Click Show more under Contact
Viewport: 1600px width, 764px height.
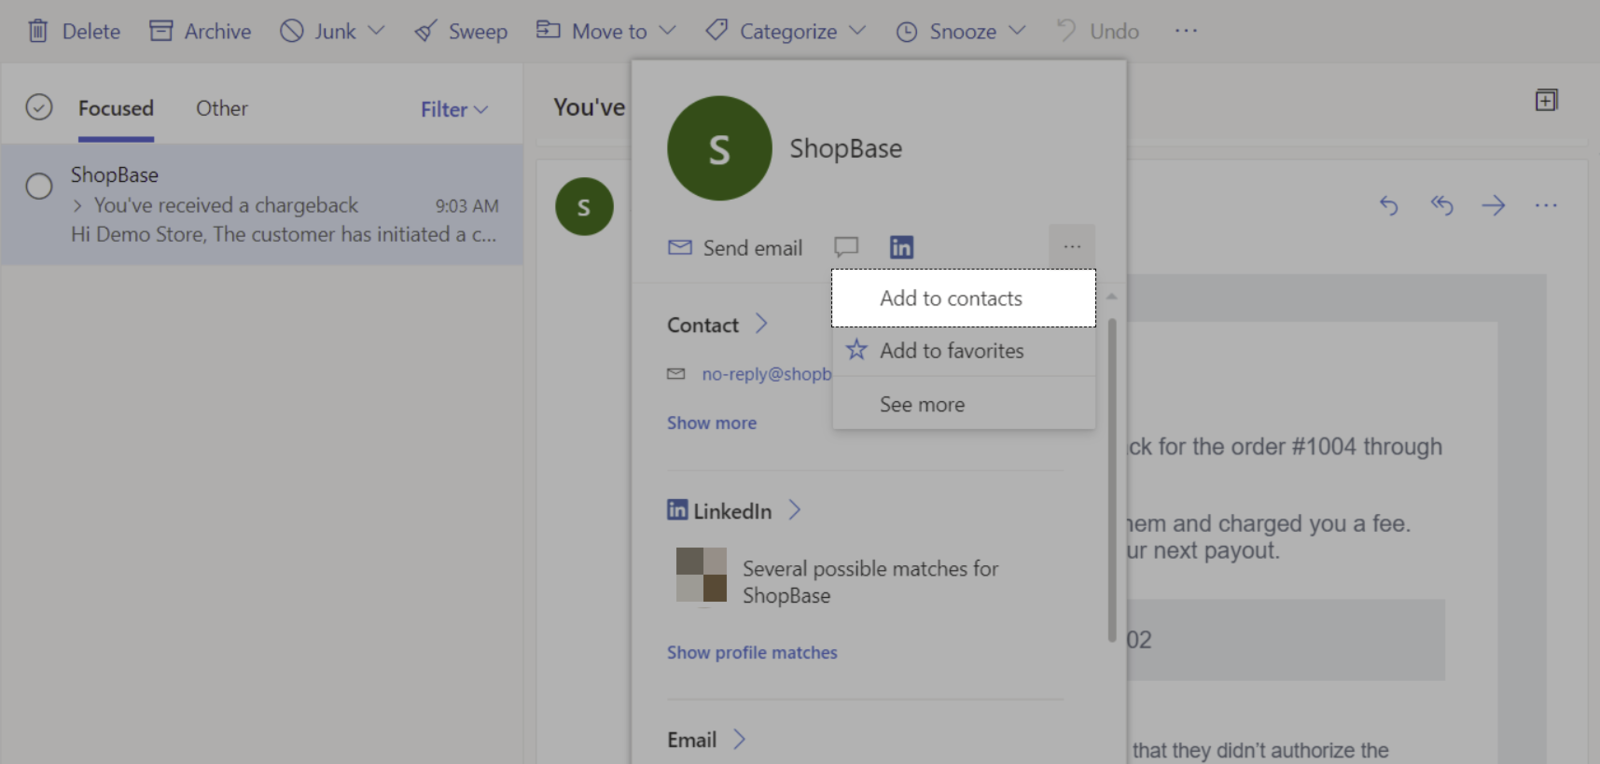click(712, 423)
